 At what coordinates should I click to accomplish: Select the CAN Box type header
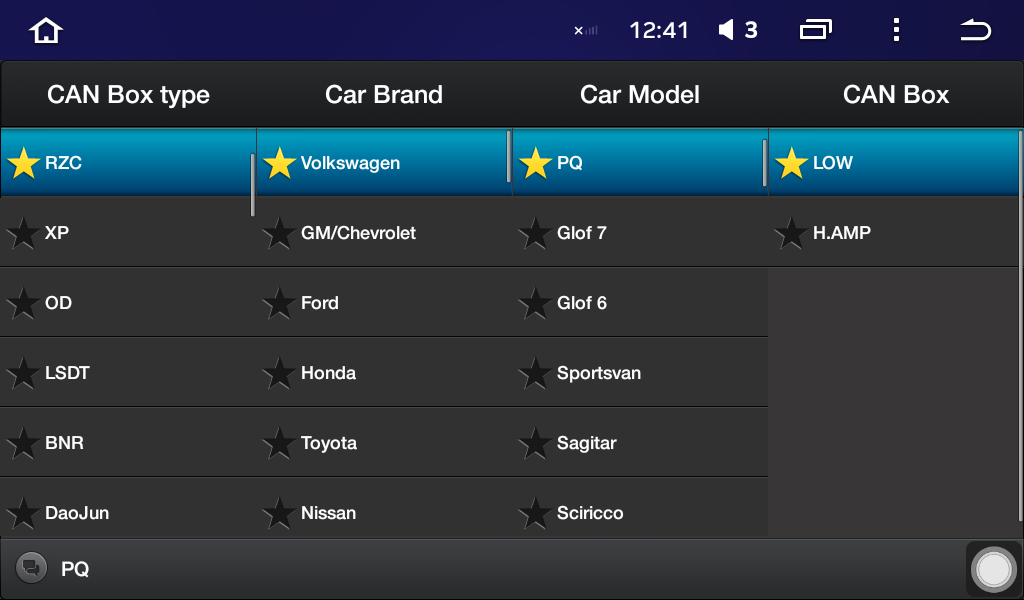tap(129, 95)
